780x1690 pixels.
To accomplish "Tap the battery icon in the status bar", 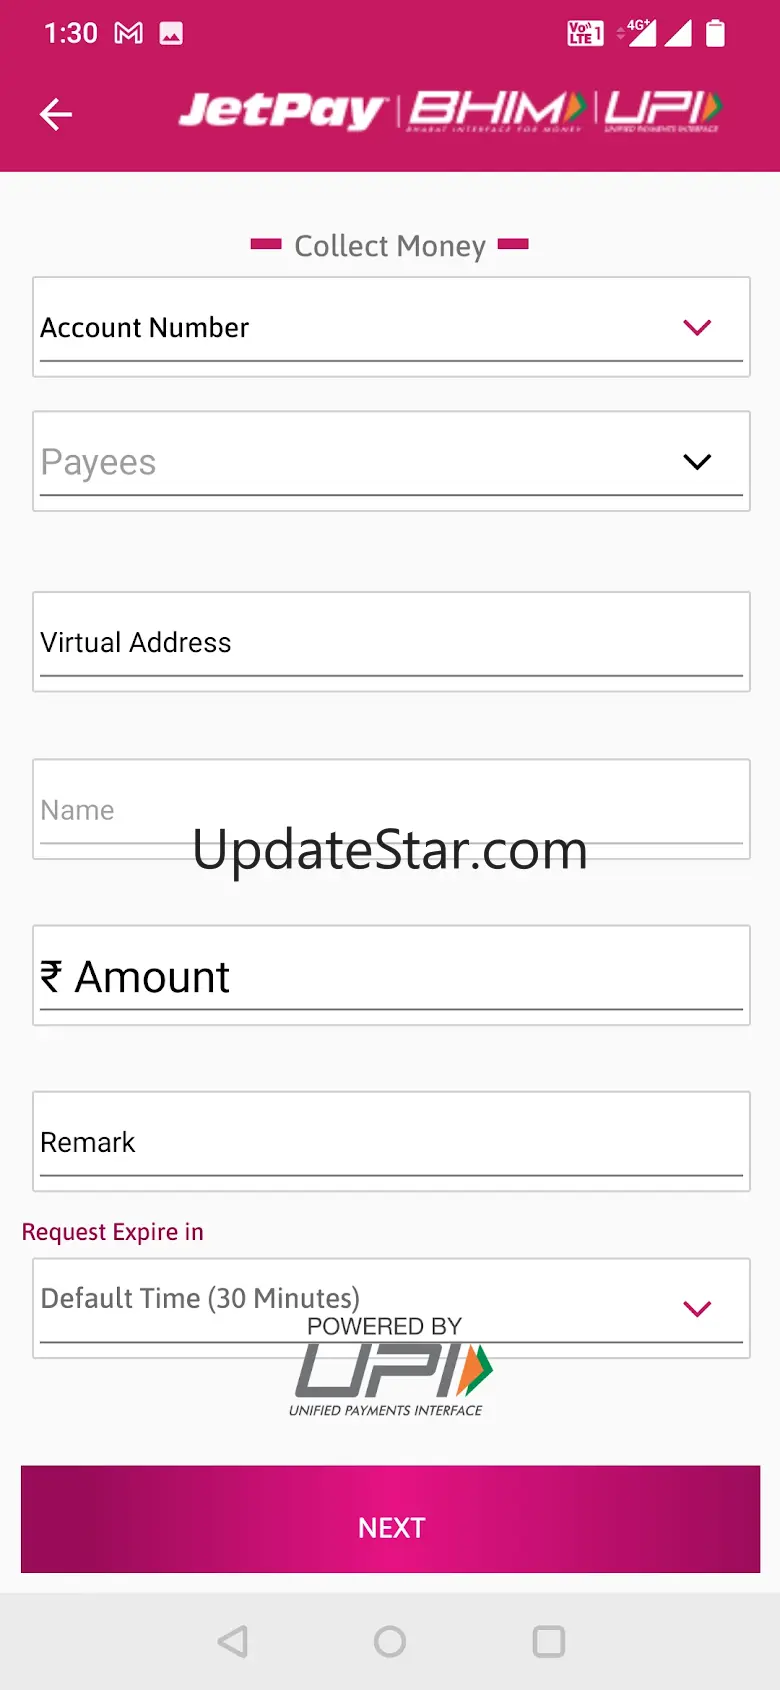I will tap(715, 33).
